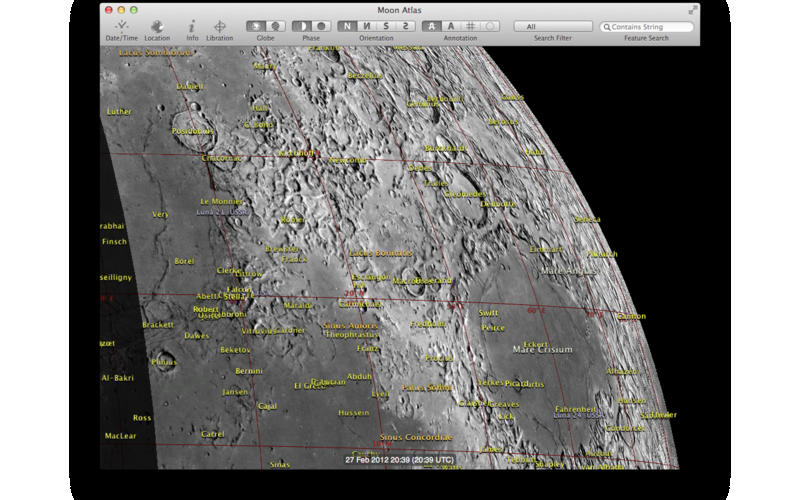Image resolution: width=800 pixels, height=500 pixels.
Task: Select the Maclear label
Action: (x=120, y=436)
